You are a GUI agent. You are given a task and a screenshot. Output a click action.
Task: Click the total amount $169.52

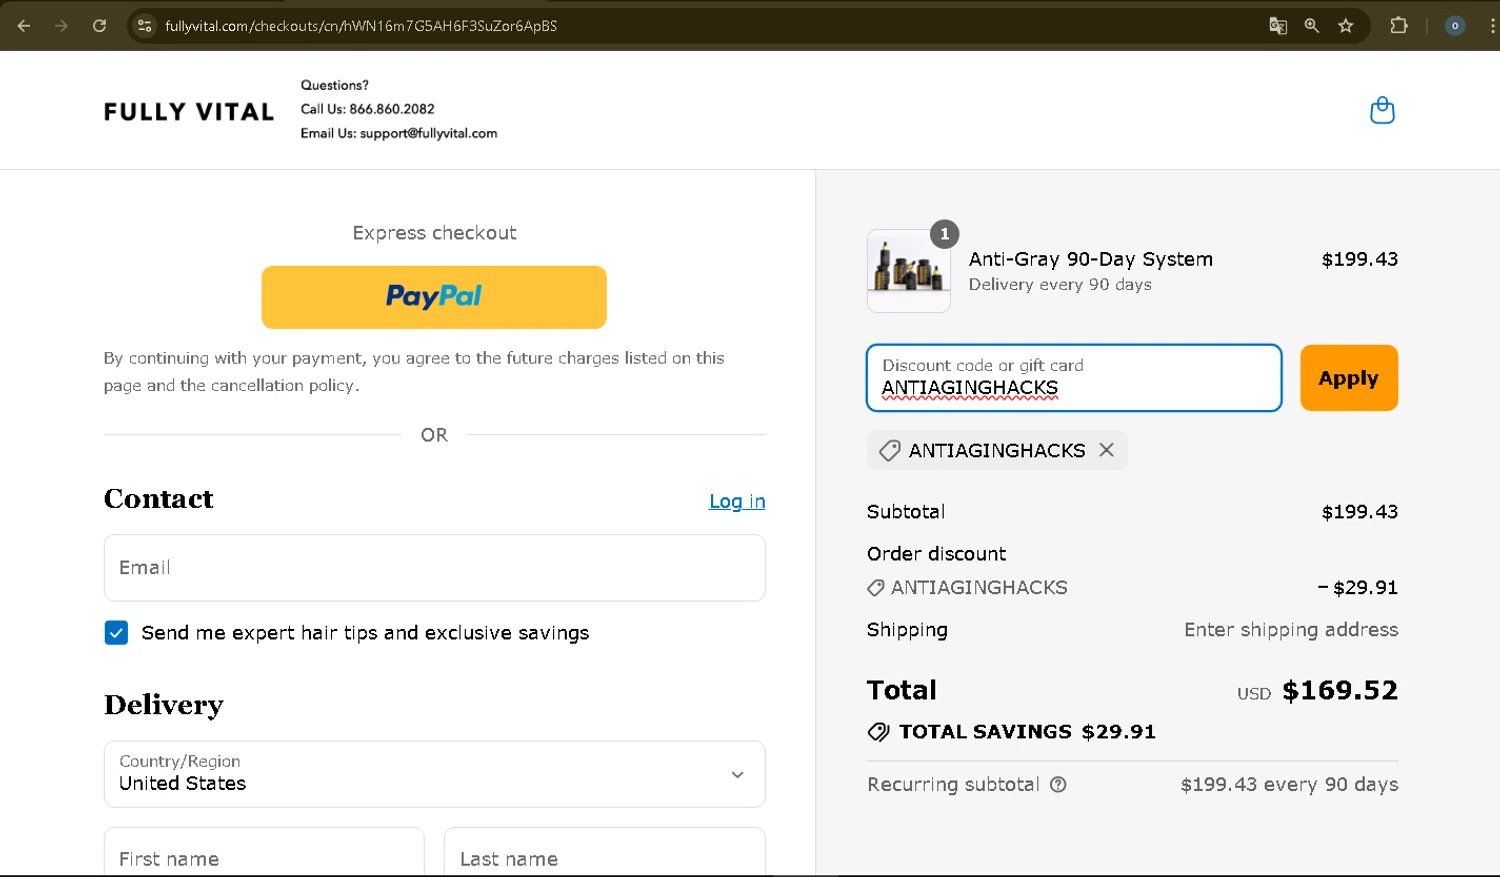(1340, 690)
